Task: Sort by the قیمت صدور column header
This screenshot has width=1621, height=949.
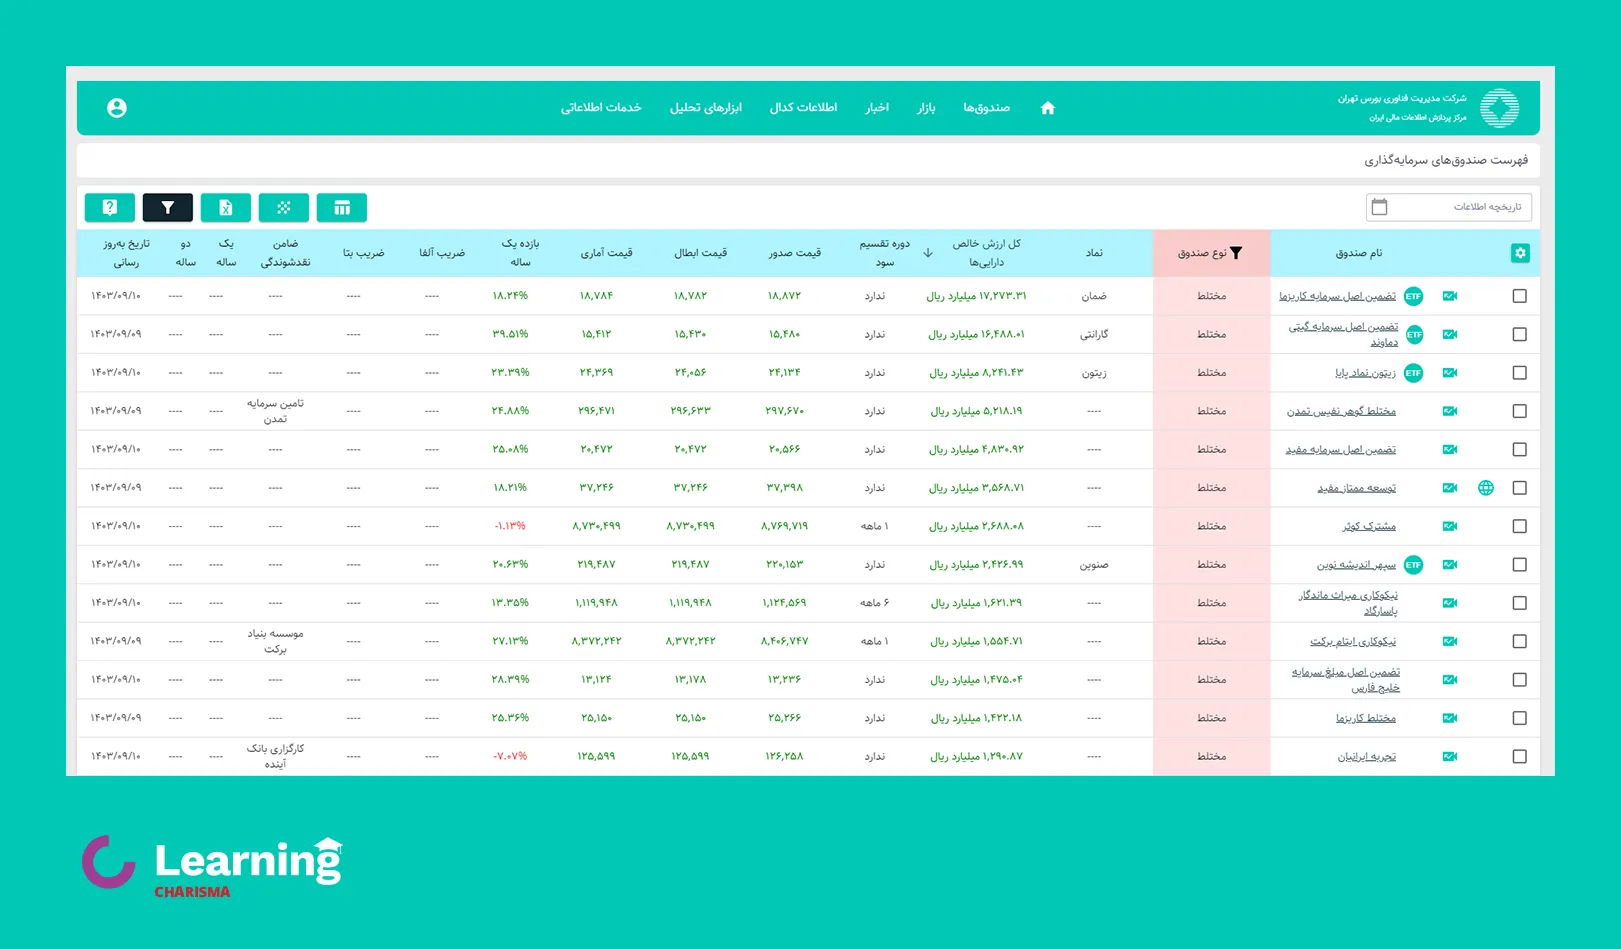Action: [x=795, y=253]
